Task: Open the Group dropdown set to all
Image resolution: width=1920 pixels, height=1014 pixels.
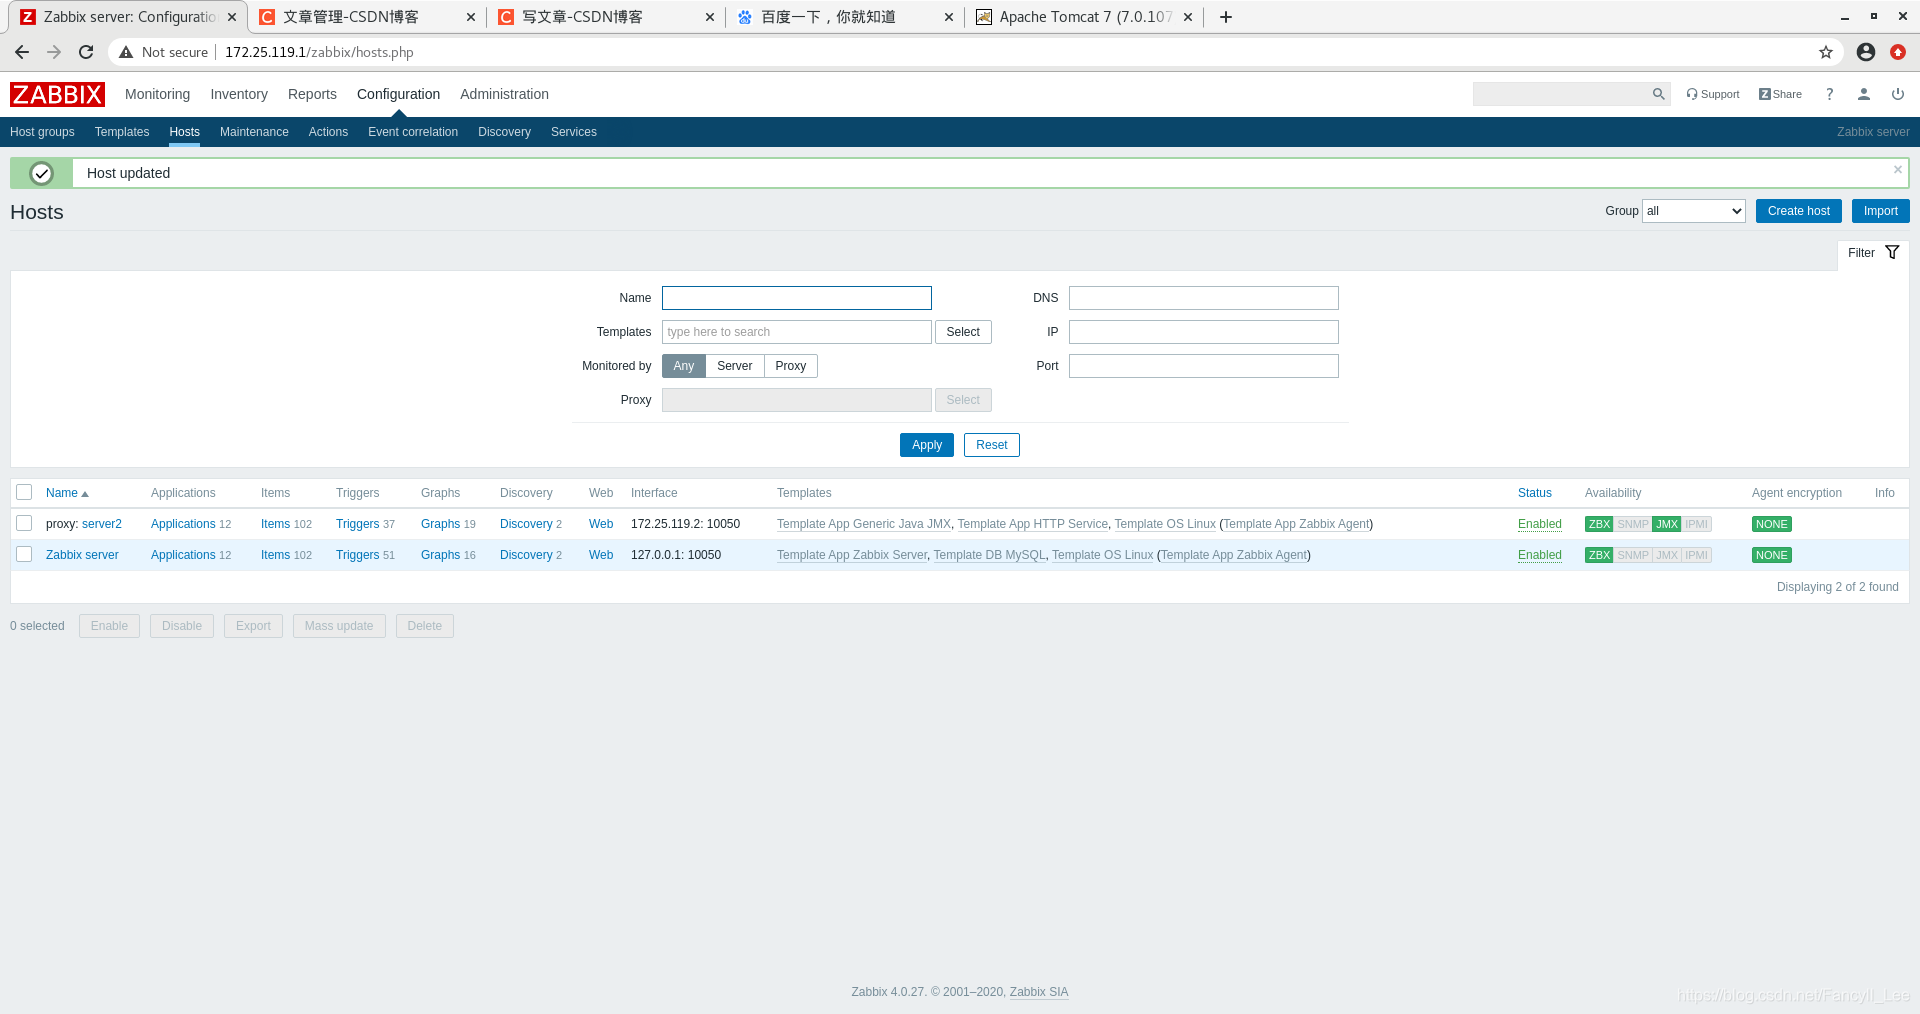Action: coord(1694,211)
